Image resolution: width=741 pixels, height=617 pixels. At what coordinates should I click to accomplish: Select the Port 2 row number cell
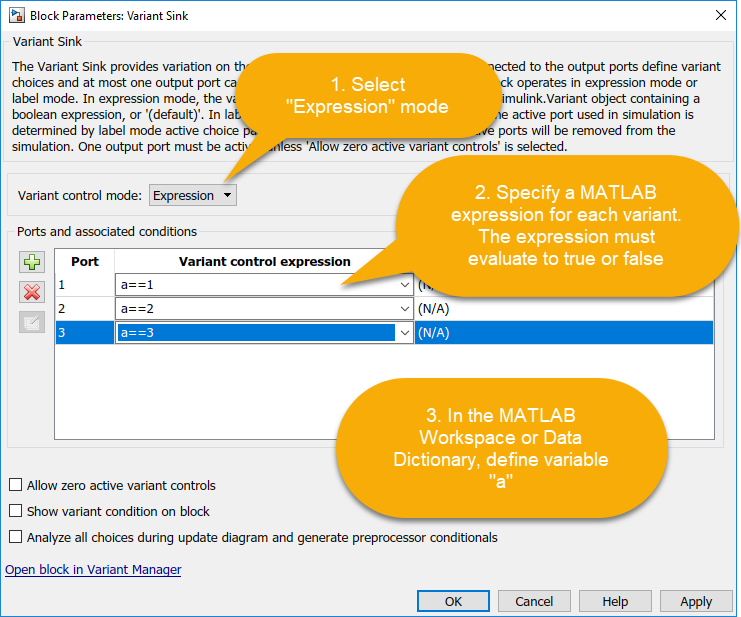click(85, 309)
